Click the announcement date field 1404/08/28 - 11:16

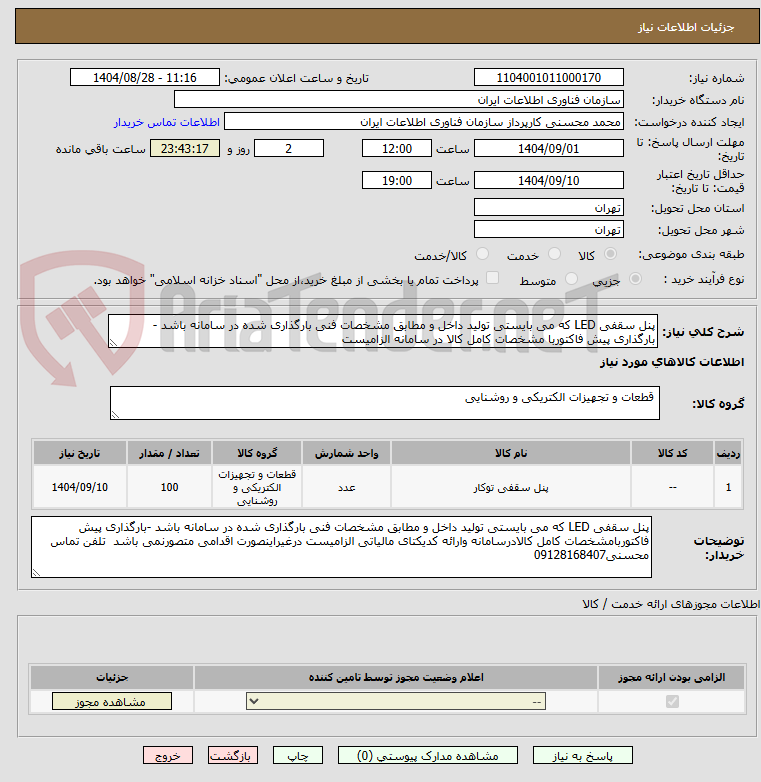point(145,78)
